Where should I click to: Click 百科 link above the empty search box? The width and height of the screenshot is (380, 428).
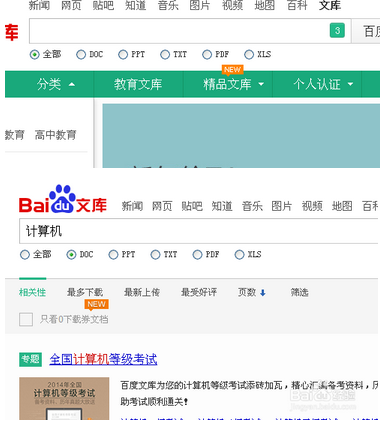click(x=297, y=5)
